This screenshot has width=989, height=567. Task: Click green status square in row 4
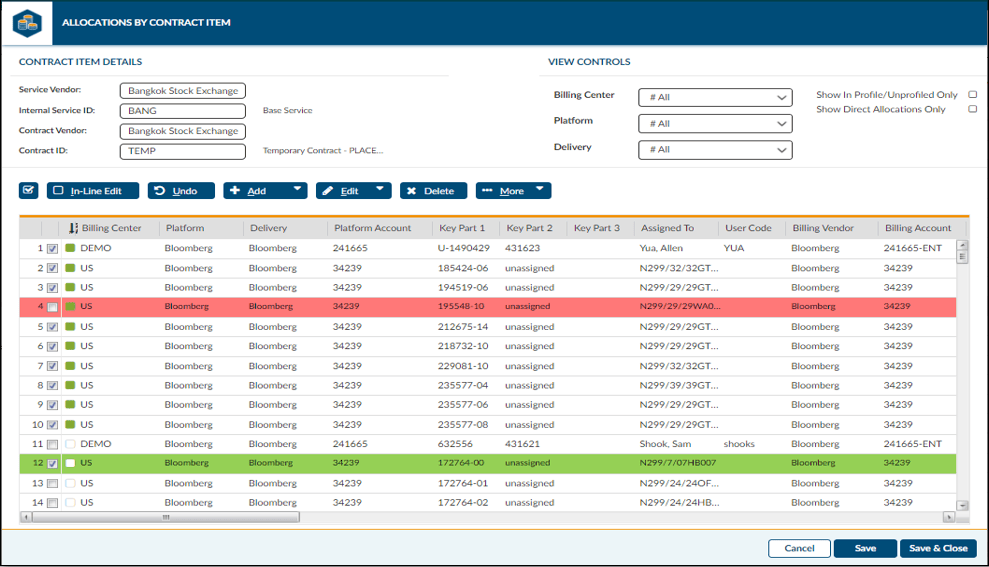click(x=70, y=307)
